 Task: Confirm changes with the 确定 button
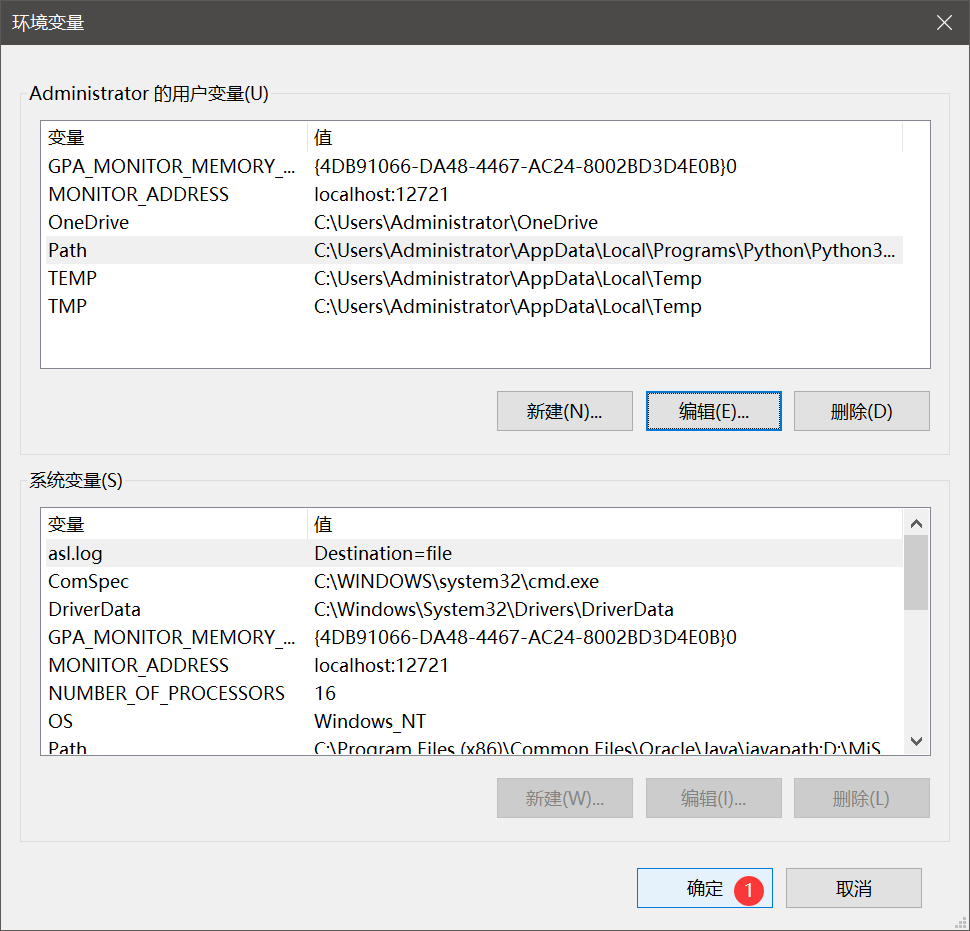[x=704, y=888]
